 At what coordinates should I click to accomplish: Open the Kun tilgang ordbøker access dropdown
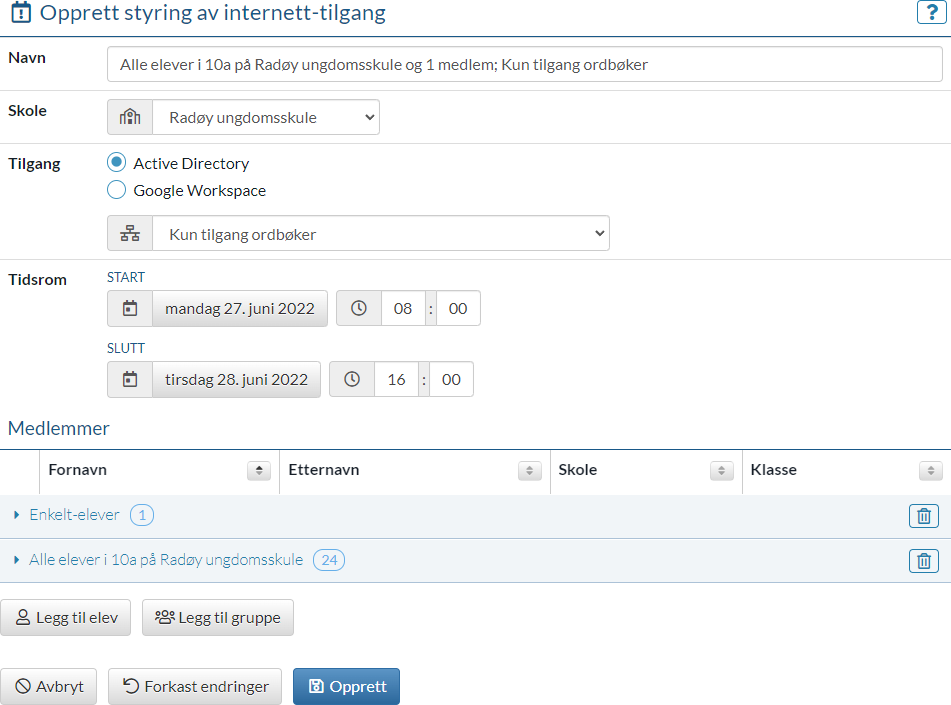pyautogui.click(x=380, y=234)
